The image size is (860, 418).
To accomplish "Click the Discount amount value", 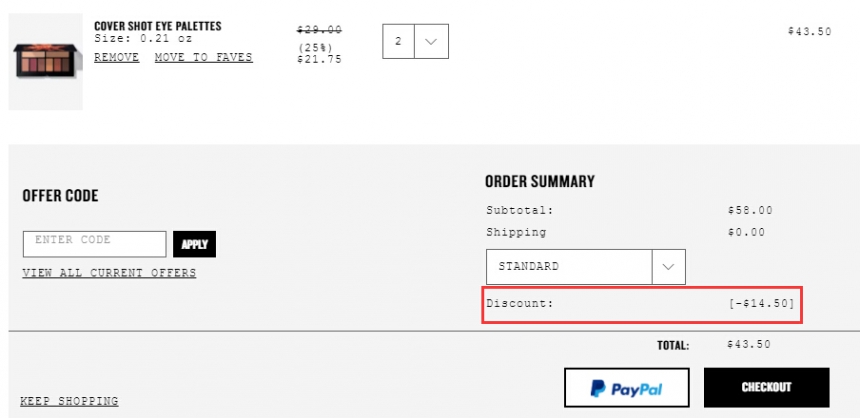I will click(761, 303).
